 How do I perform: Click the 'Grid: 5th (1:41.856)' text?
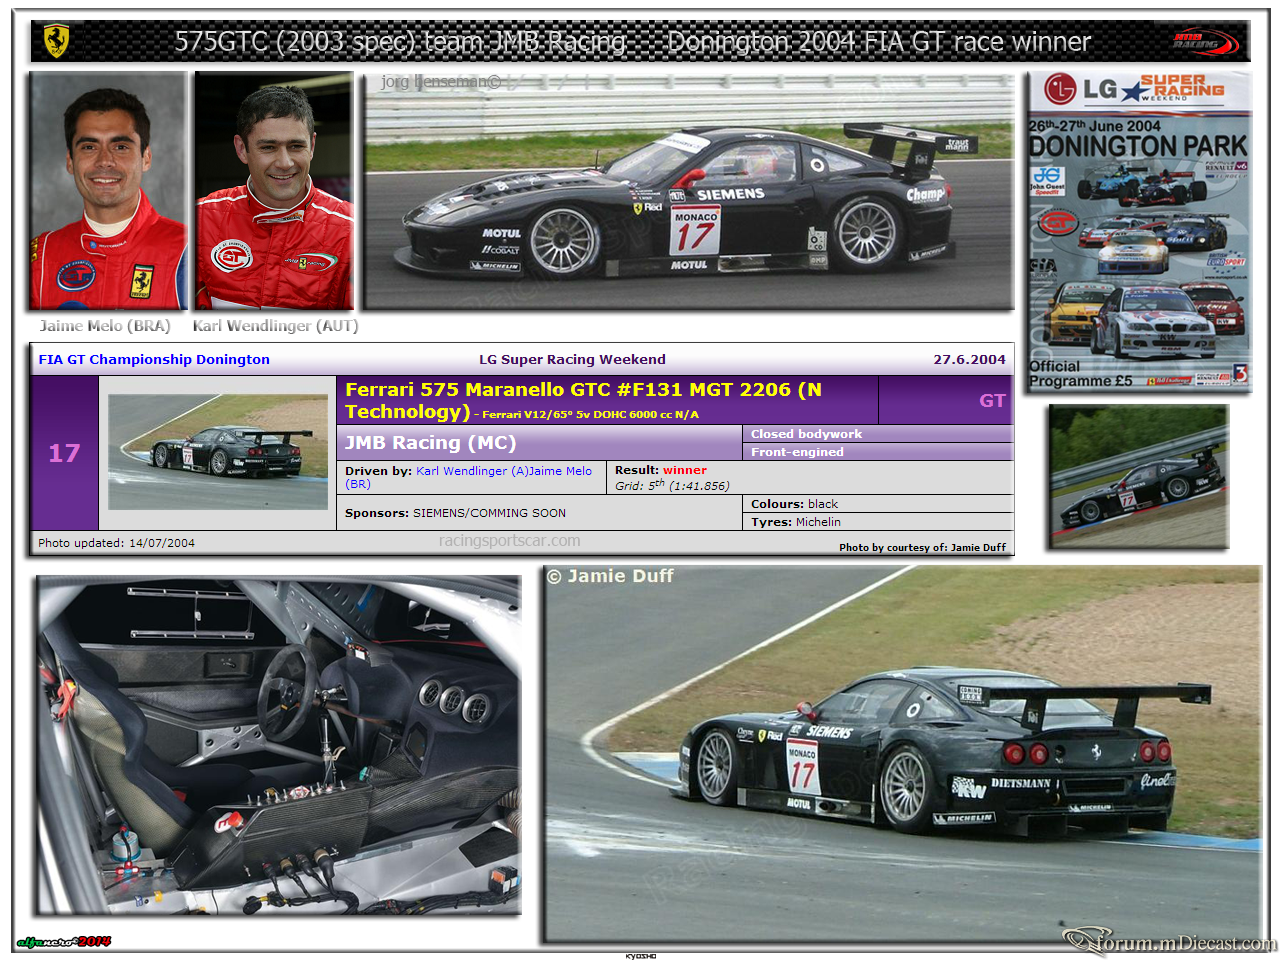click(672, 485)
